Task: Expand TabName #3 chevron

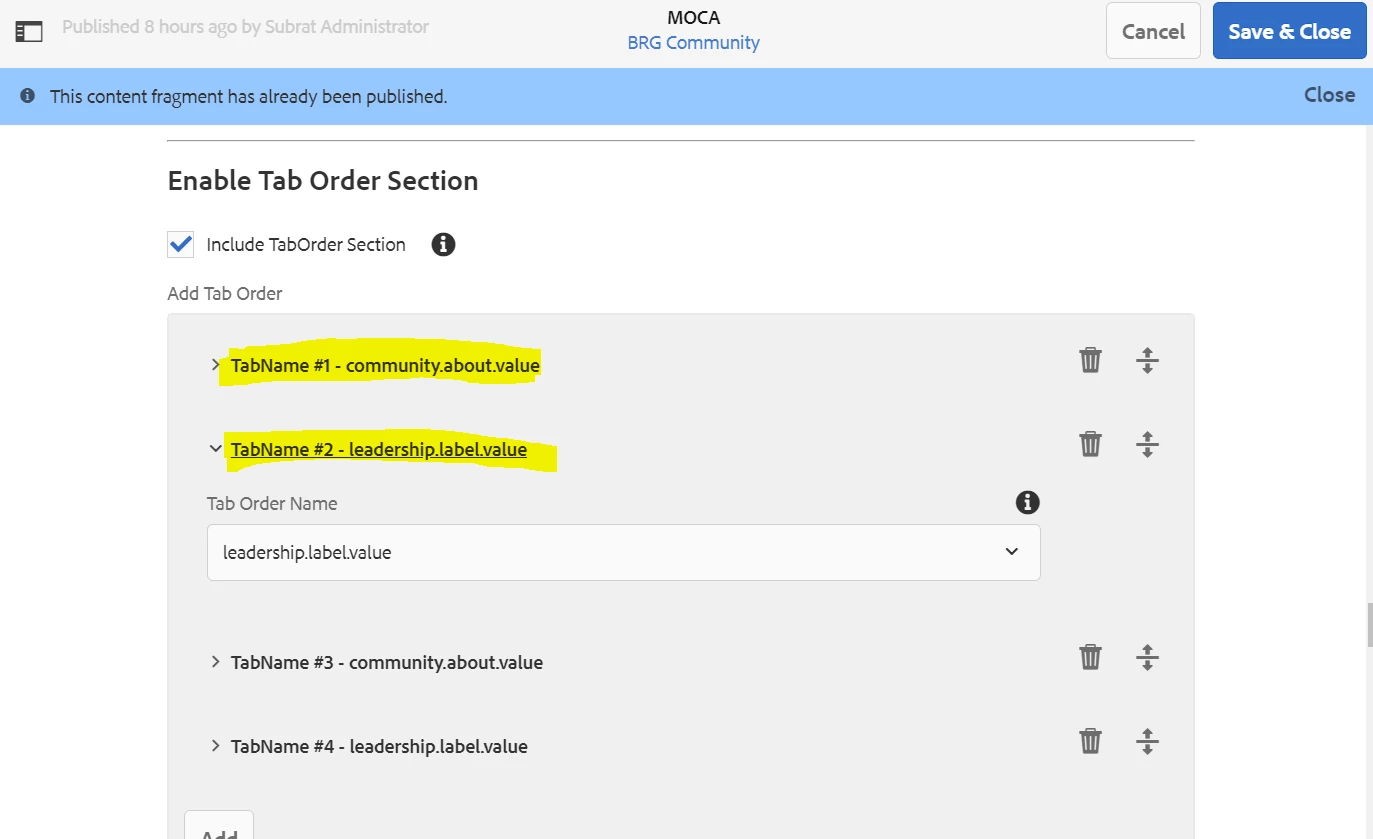Action: click(x=215, y=662)
